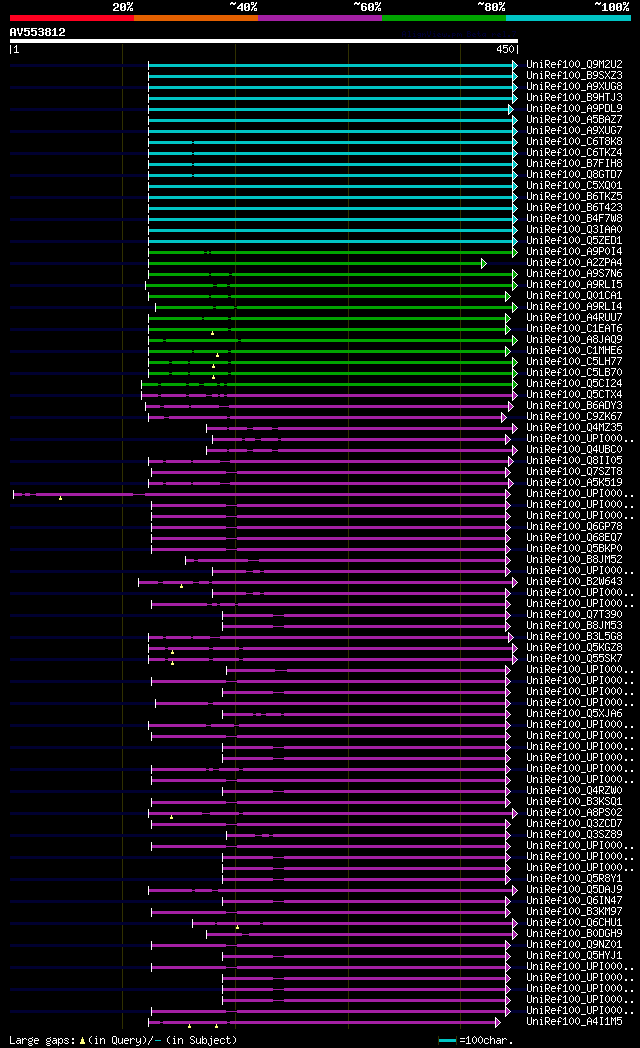Select label UniRef100_Q8II05
The height and width of the screenshot is (1048, 640).
pyautogui.click(x=574, y=461)
